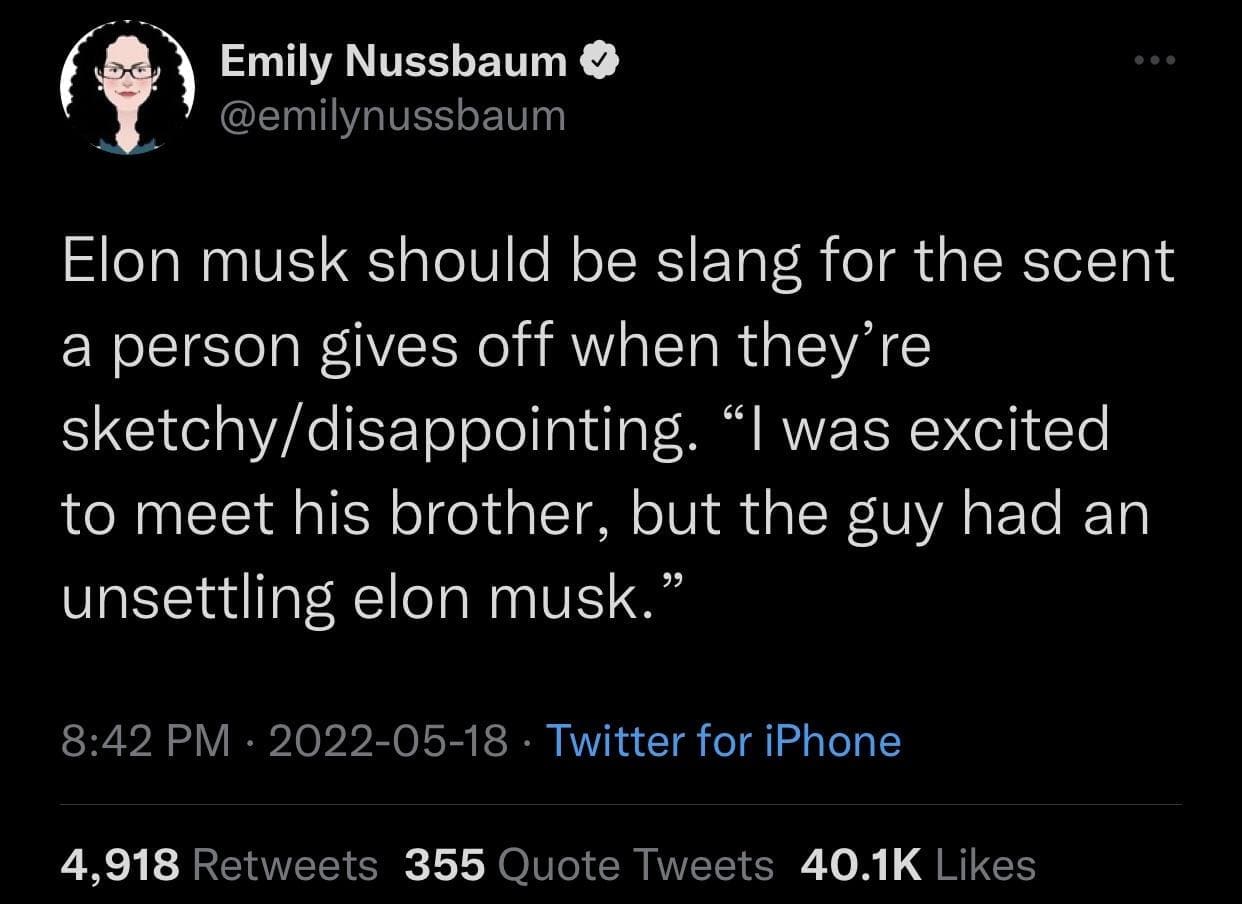The width and height of the screenshot is (1242, 904).
Task: Click the @emilynussbaum handle
Action: click(x=392, y=116)
